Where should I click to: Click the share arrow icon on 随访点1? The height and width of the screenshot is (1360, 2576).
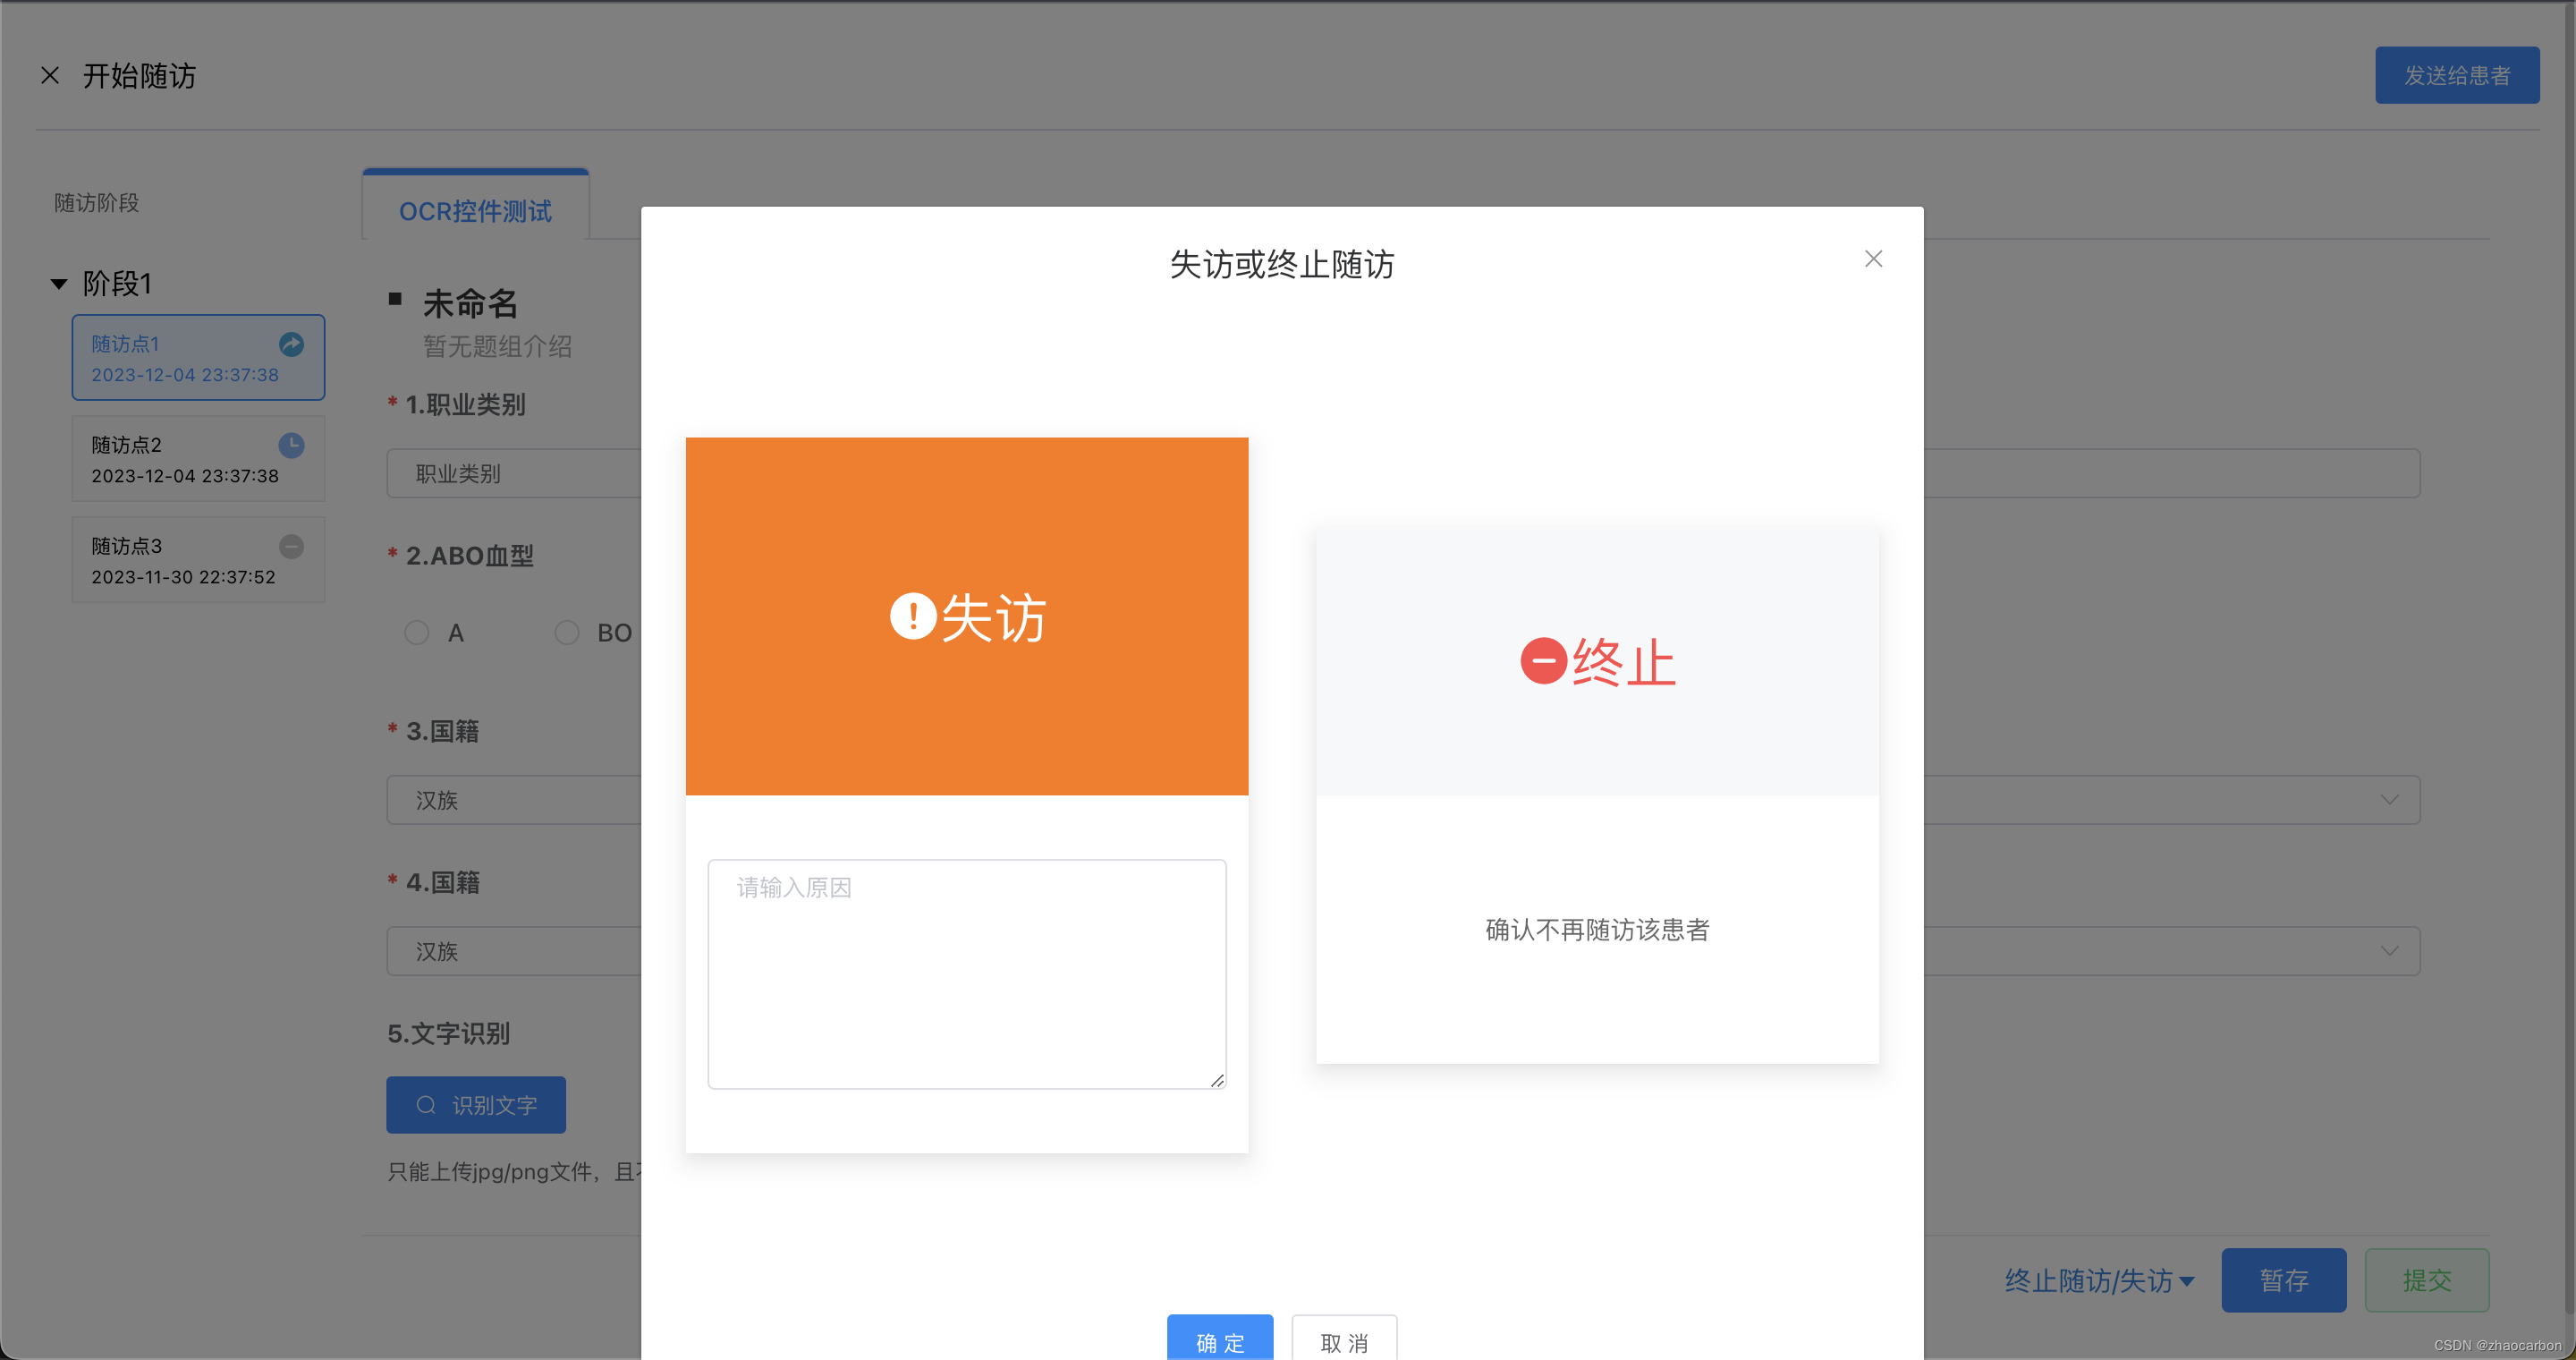click(291, 344)
